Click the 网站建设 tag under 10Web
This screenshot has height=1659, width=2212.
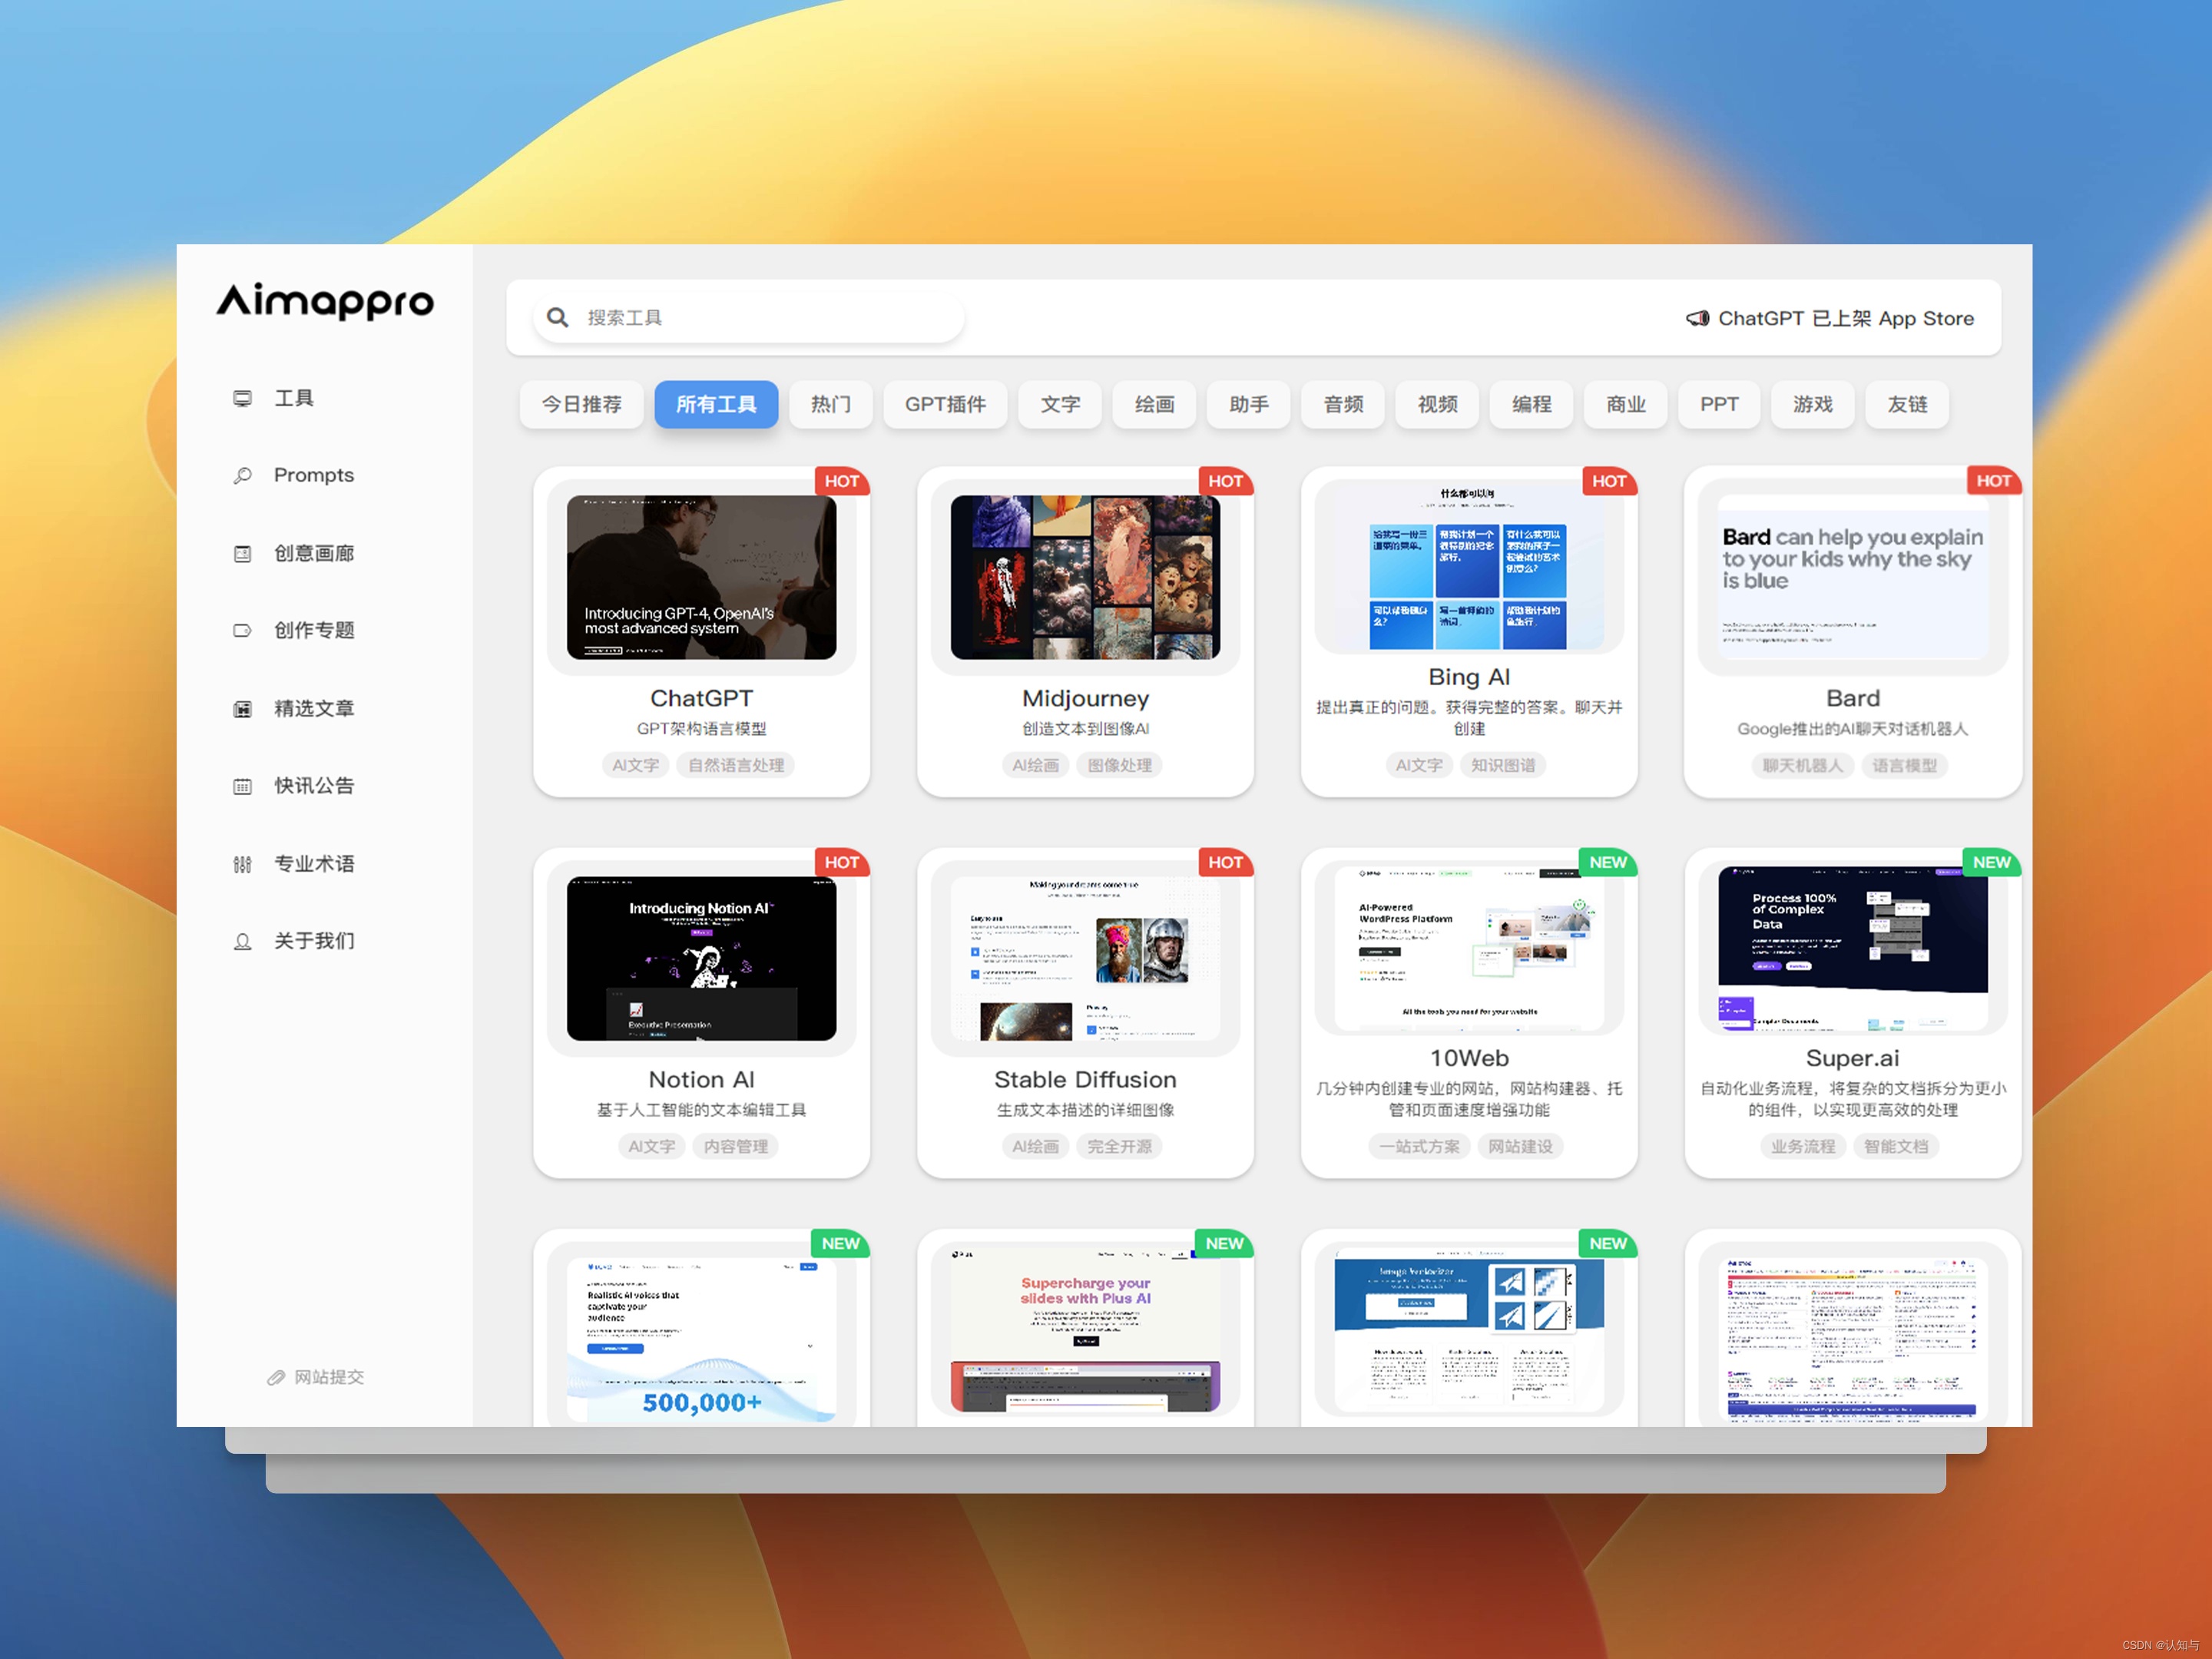(1519, 1146)
